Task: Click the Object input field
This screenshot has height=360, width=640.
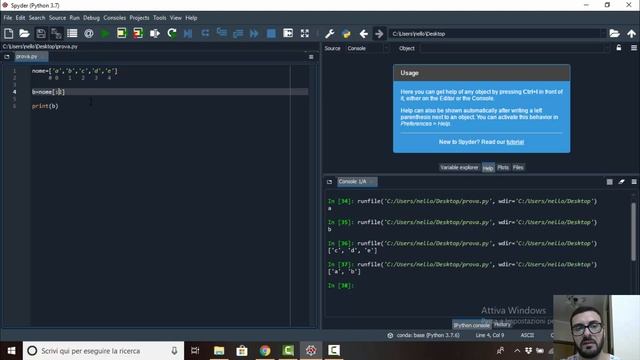Action: click(x=512, y=48)
